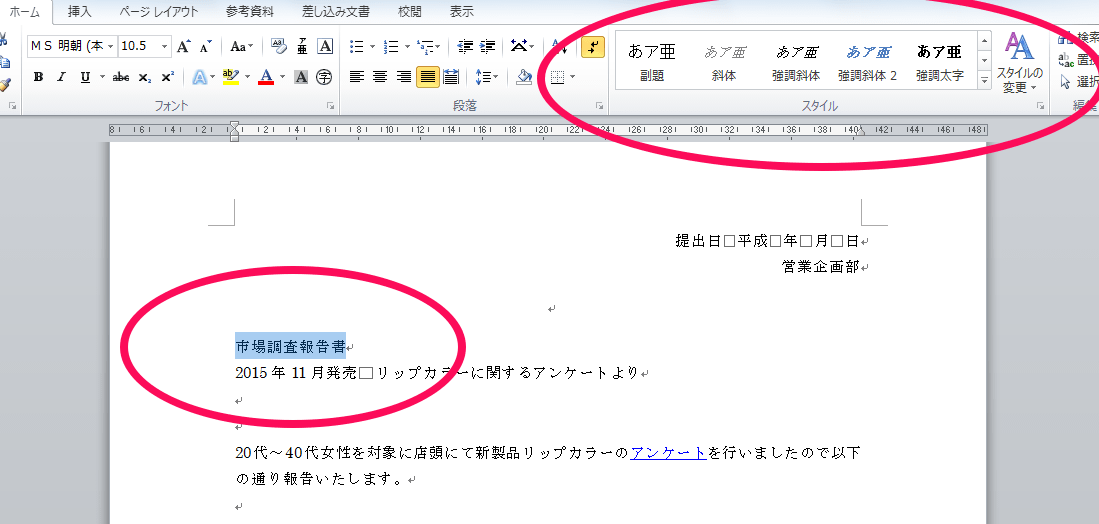Switch to the 差し込み文書 tab

pyautogui.click(x=336, y=11)
